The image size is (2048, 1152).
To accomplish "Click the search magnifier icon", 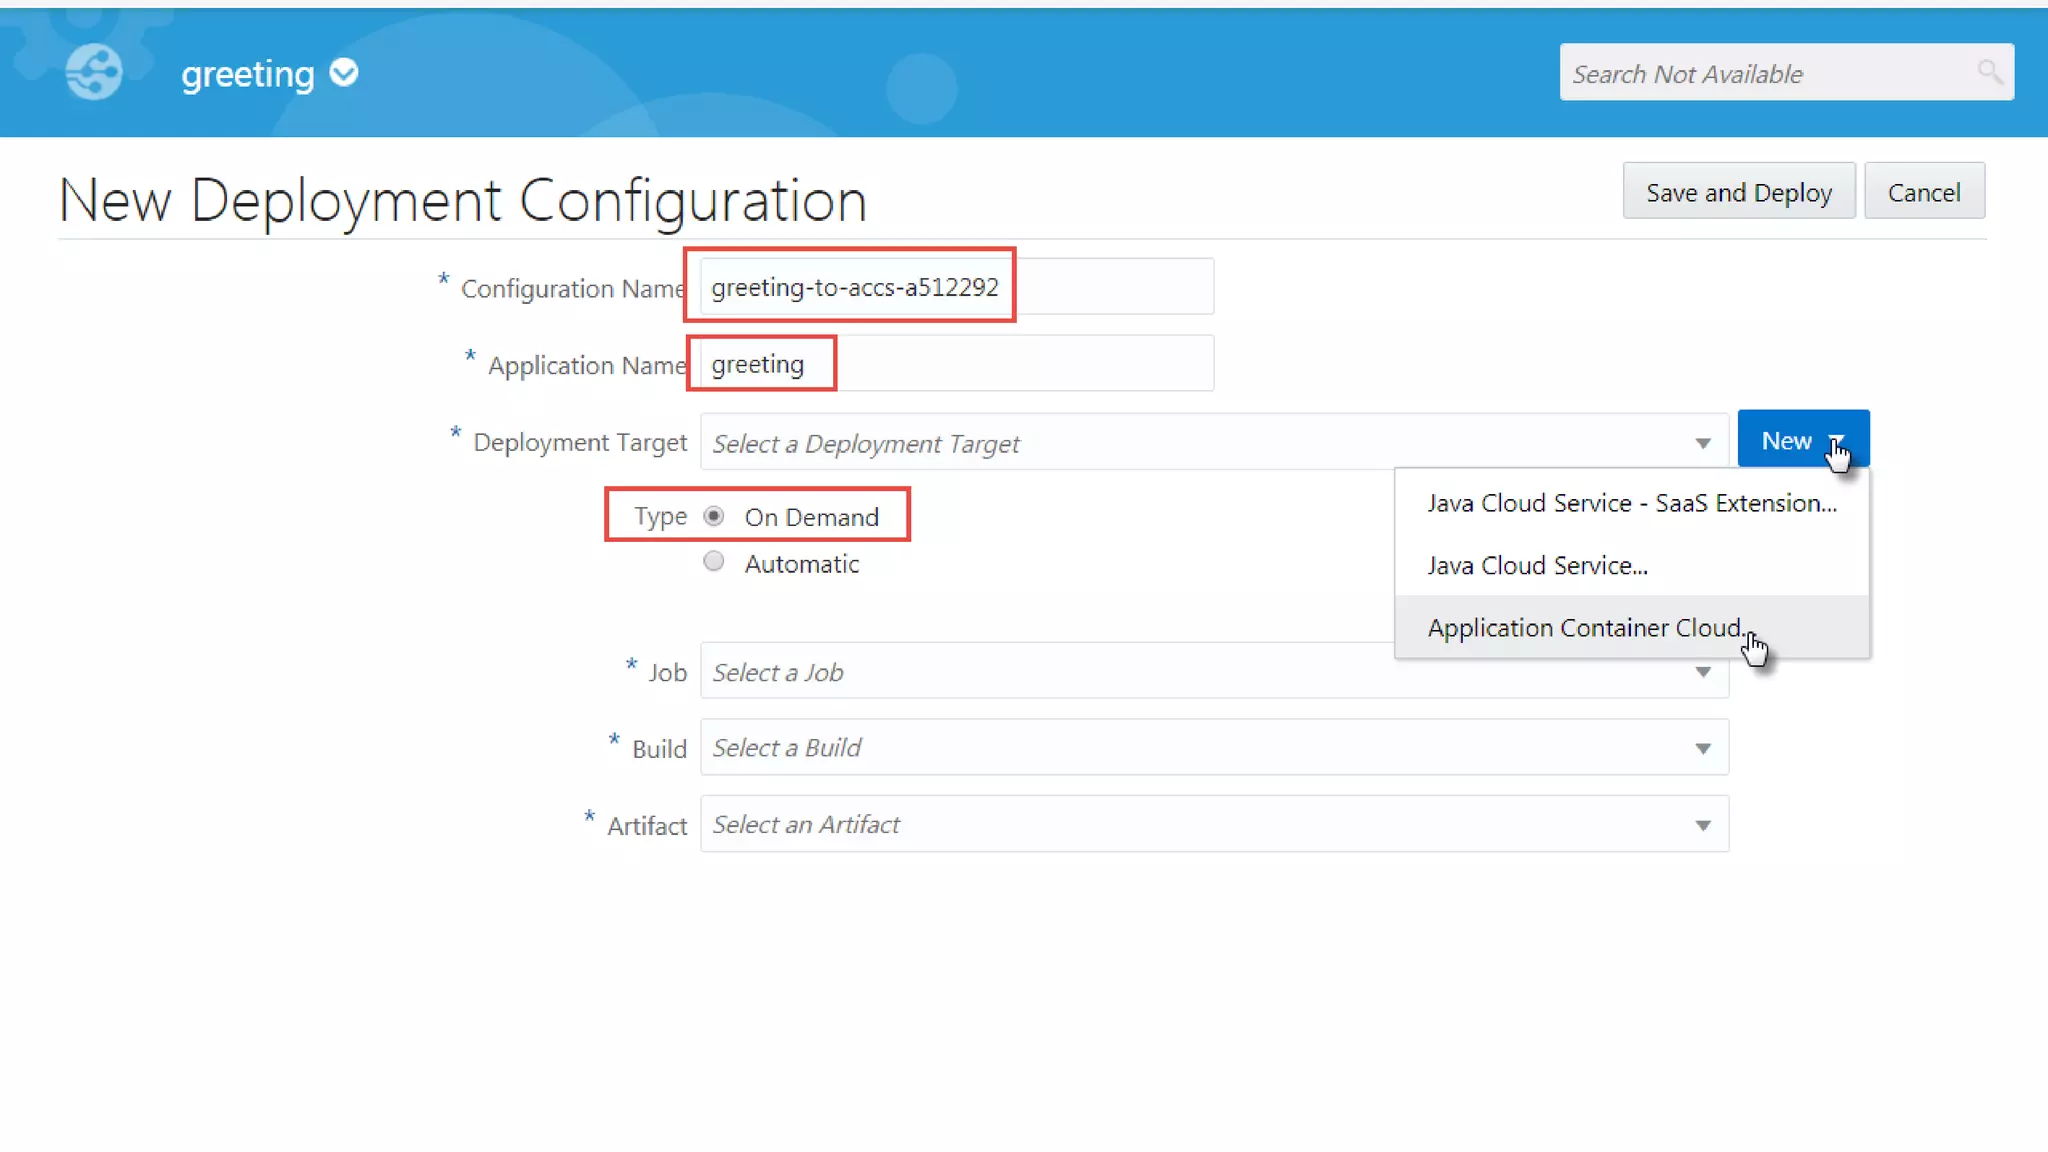I will (1989, 72).
